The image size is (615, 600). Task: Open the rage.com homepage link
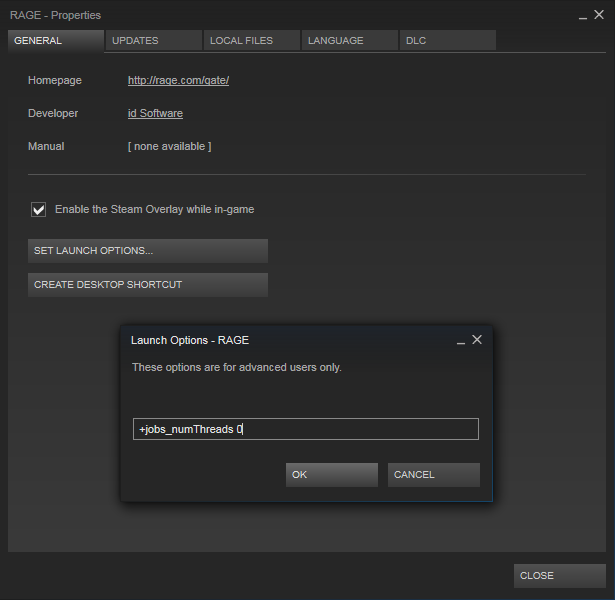click(178, 80)
